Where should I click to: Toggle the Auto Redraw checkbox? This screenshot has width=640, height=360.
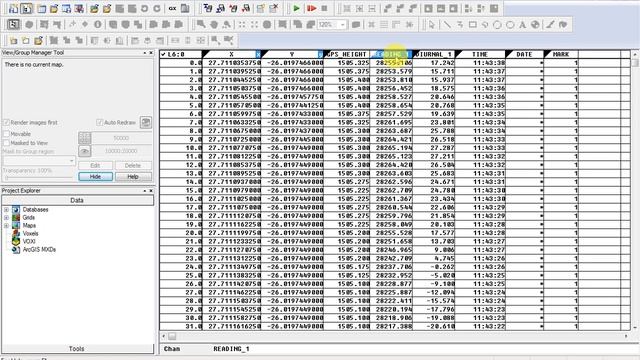click(x=99, y=122)
